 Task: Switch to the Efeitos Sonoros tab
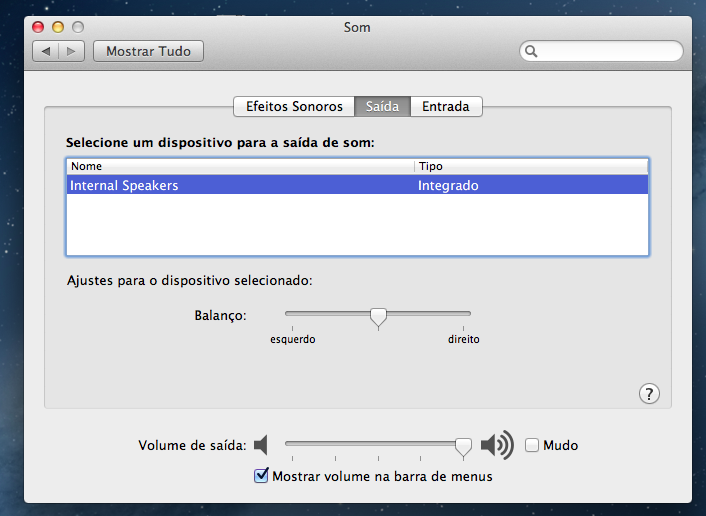(x=294, y=106)
